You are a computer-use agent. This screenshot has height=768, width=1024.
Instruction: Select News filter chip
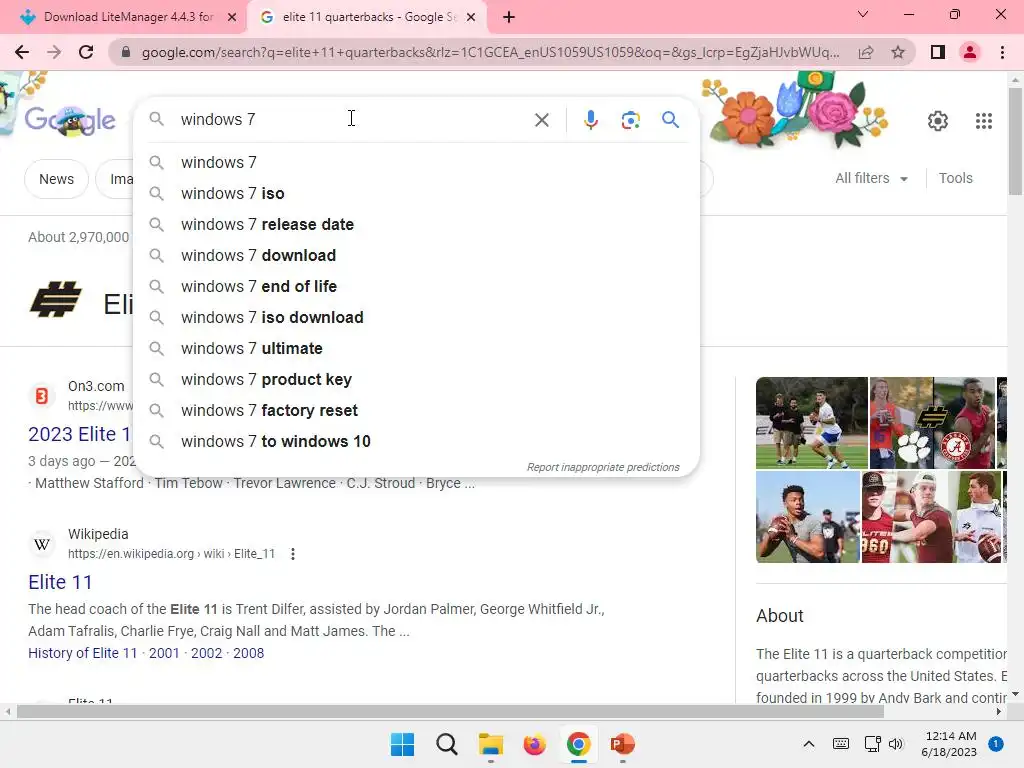(x=56, y=179)
